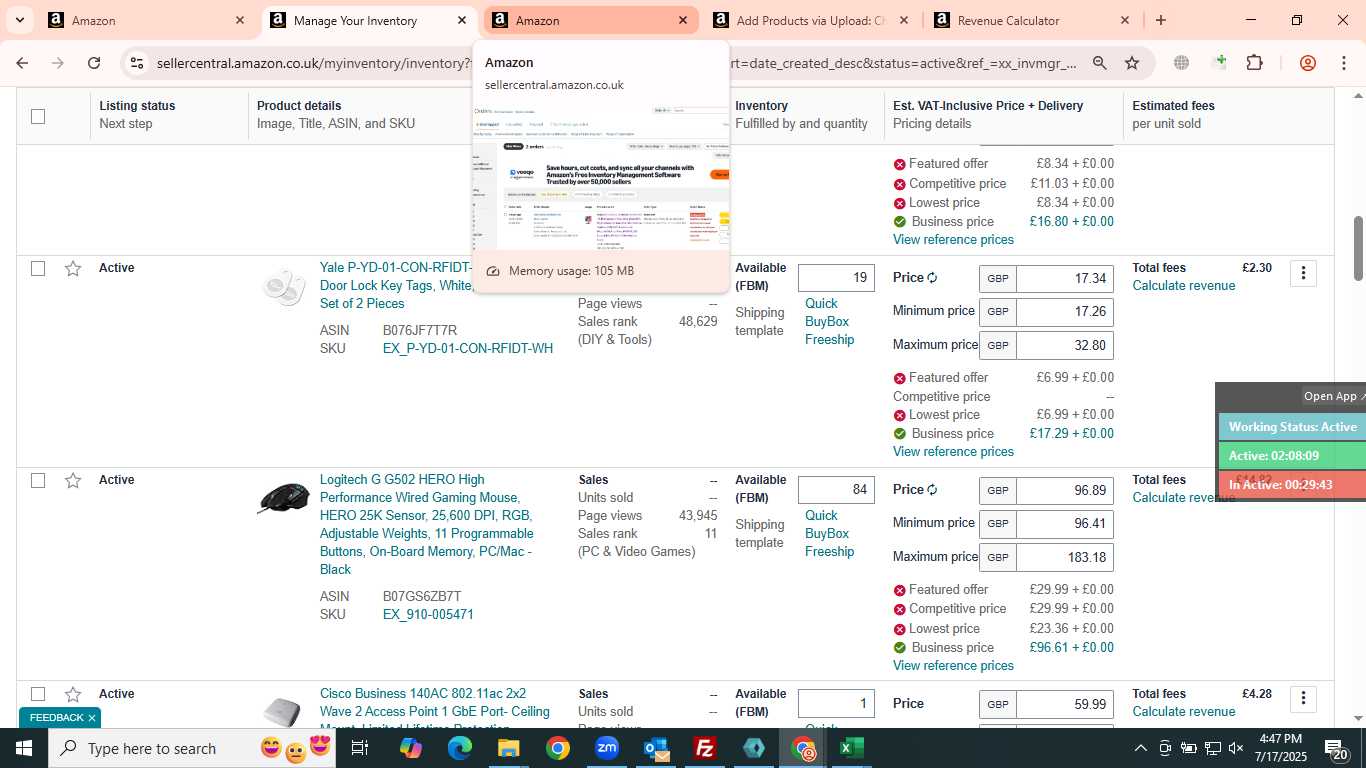Calculate revenue for the Cisco listing
The image size is (1366, 768).
click(1183, 712)
